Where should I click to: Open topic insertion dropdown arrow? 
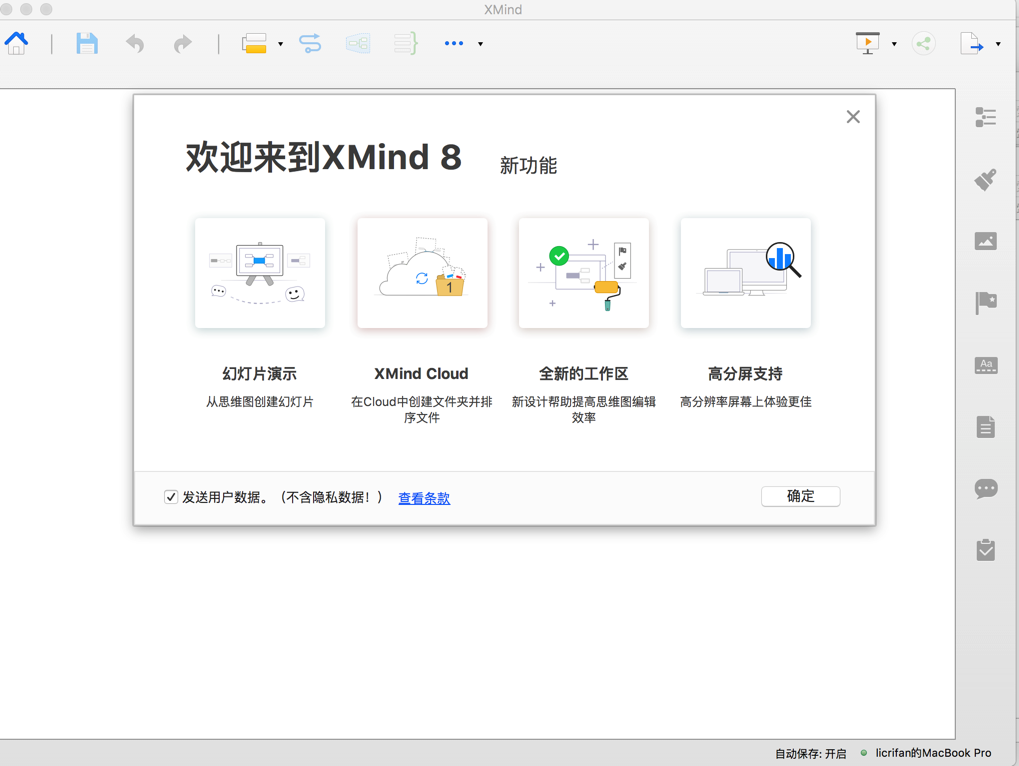tap(281, 44)
